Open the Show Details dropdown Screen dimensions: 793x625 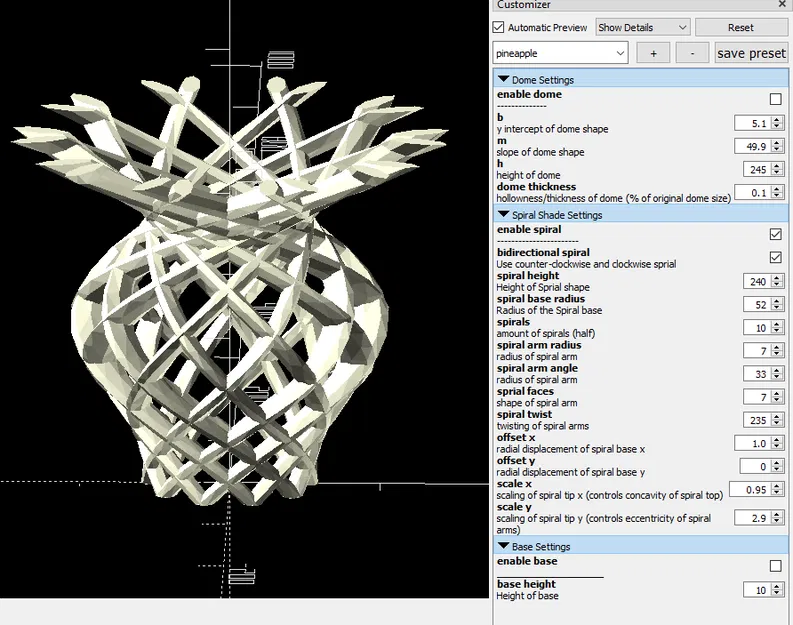click(x=643, y=27)
